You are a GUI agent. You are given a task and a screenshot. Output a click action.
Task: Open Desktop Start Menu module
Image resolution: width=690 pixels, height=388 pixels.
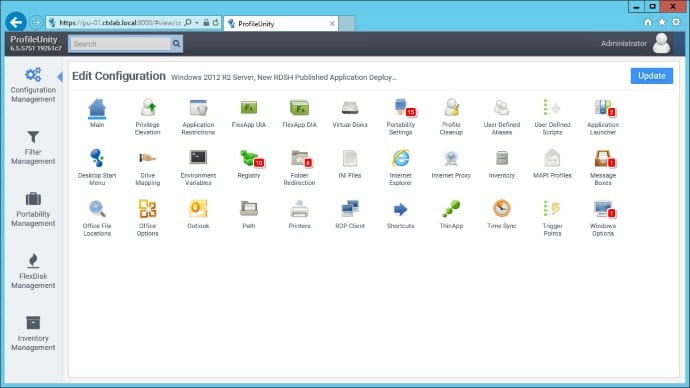click(97, 167)
